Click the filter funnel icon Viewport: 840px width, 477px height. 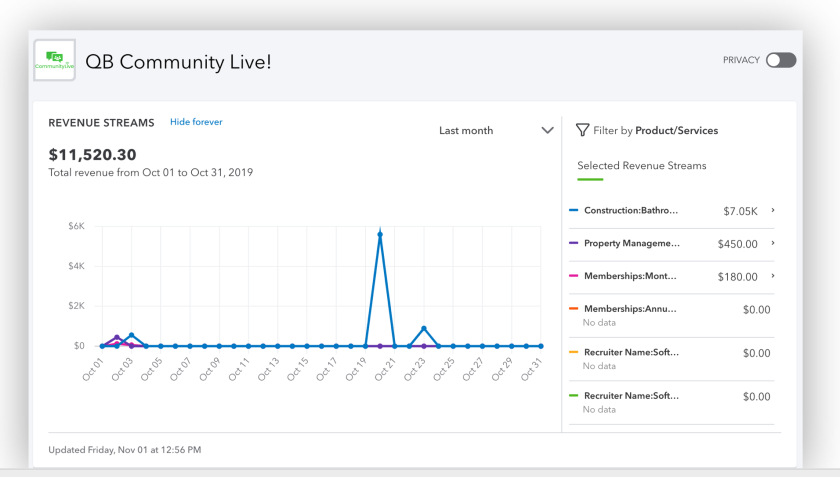582,130
